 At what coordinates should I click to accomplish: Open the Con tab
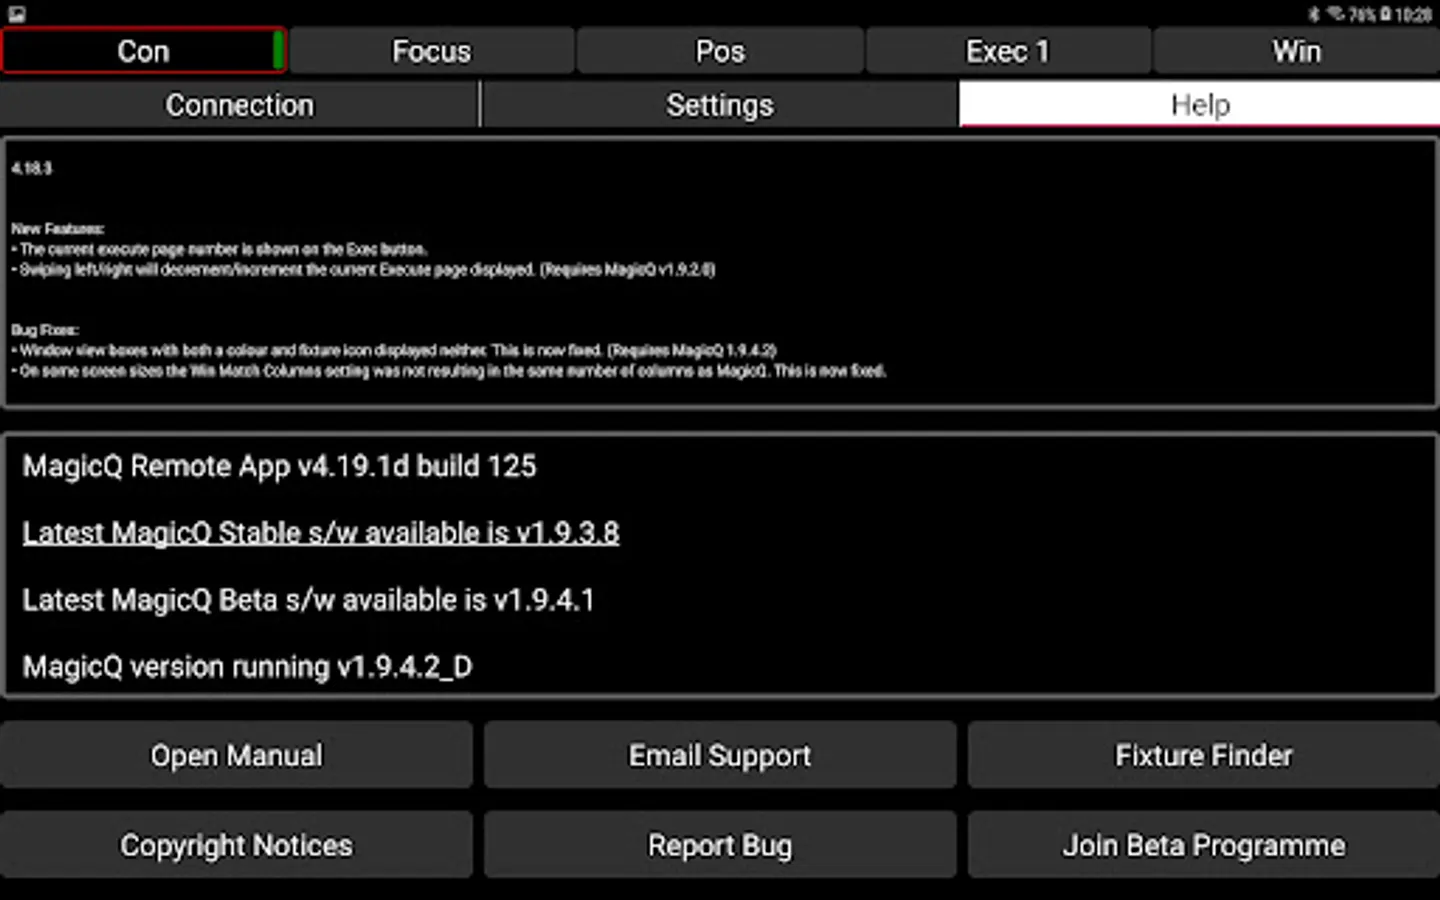(x=143, y=51)
